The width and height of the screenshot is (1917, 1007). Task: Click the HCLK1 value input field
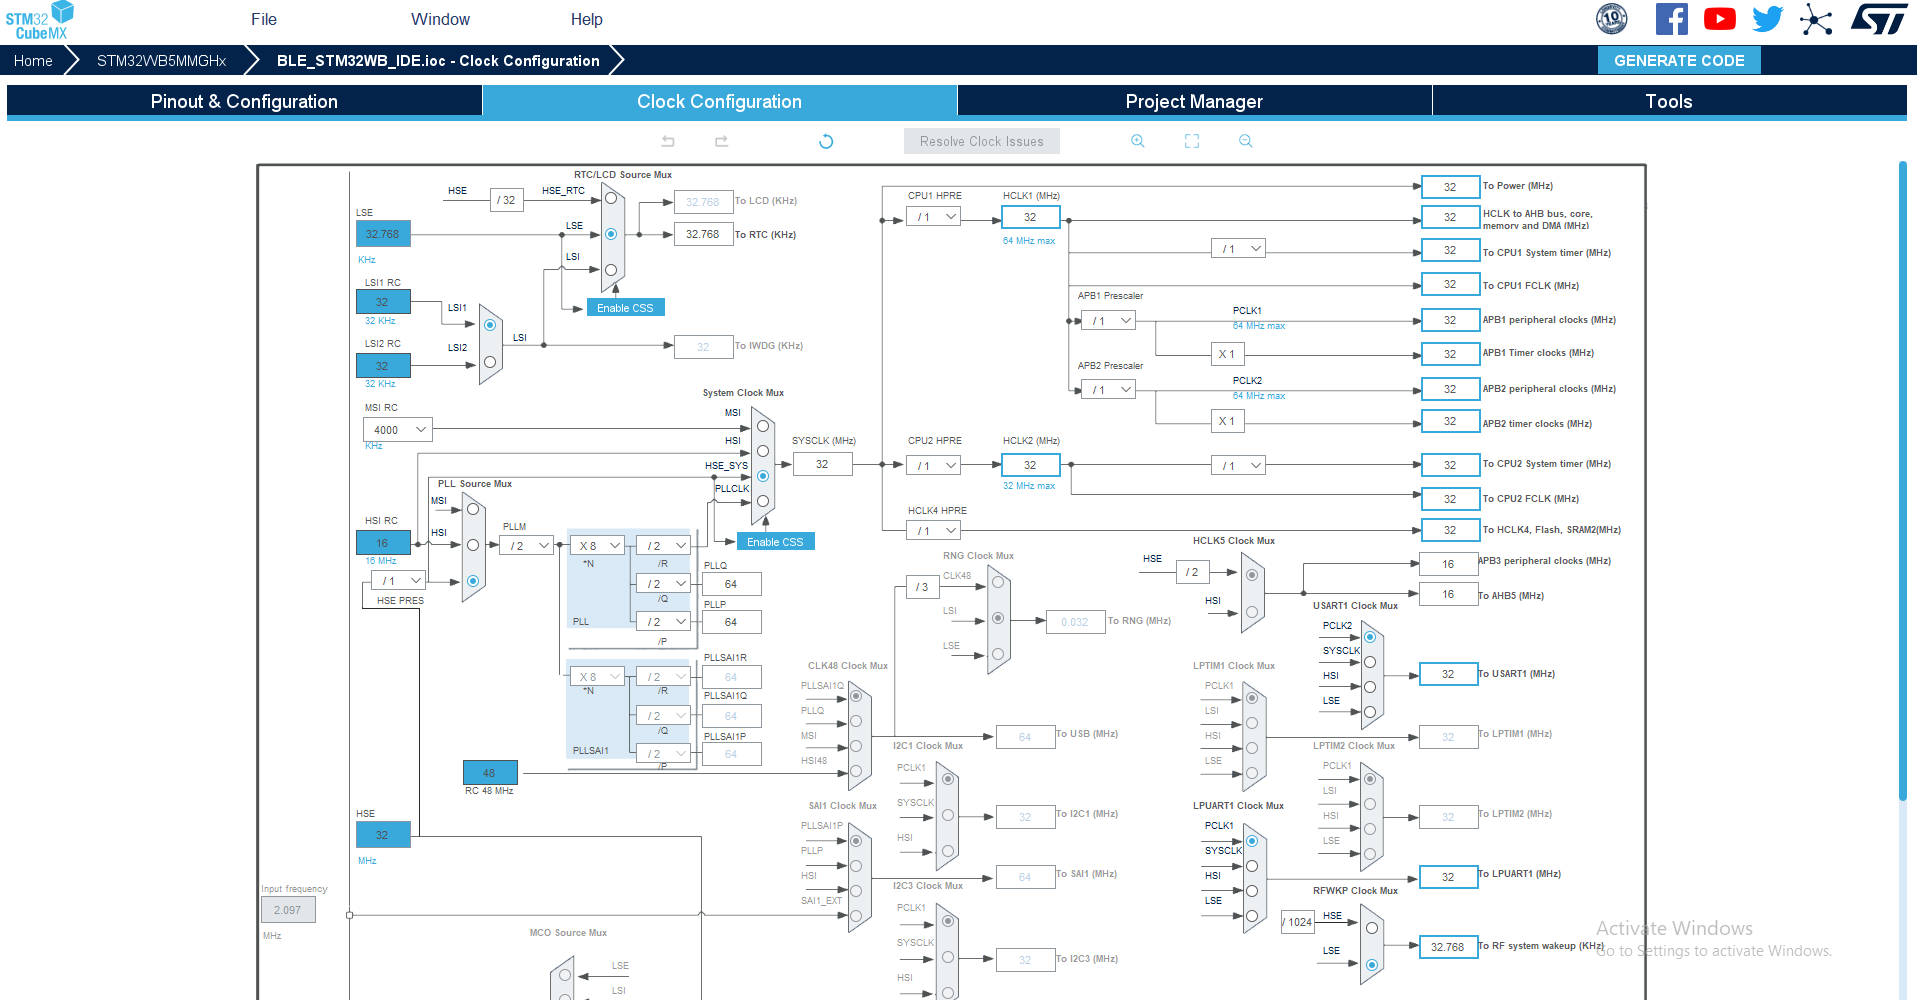[1029, 216]
